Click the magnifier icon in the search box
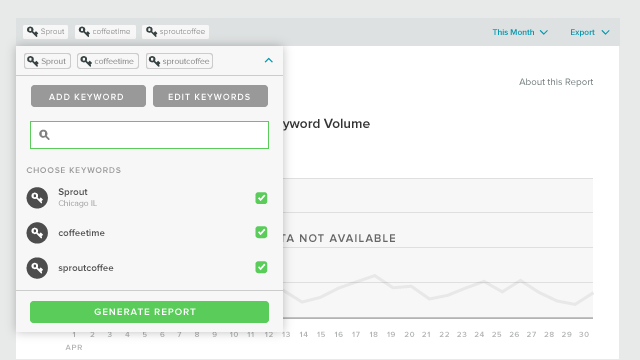Viewport: 640px width, 360px height. (44, 135)
